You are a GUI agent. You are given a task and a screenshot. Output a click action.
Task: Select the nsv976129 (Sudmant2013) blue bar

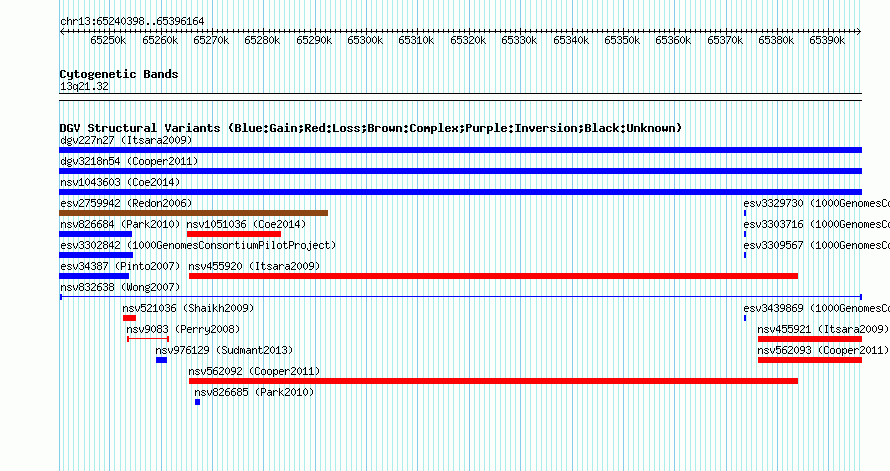pos(162,360)
